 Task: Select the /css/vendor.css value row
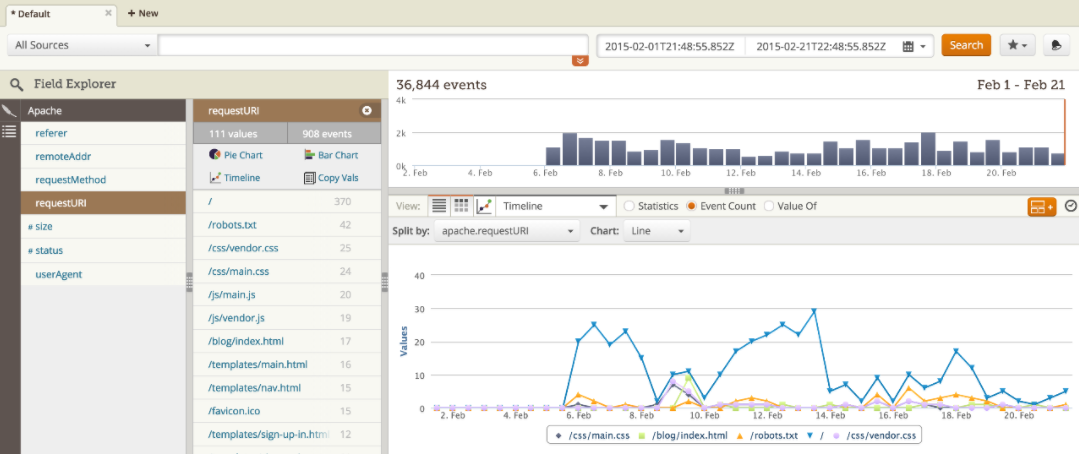pos(286,248)
